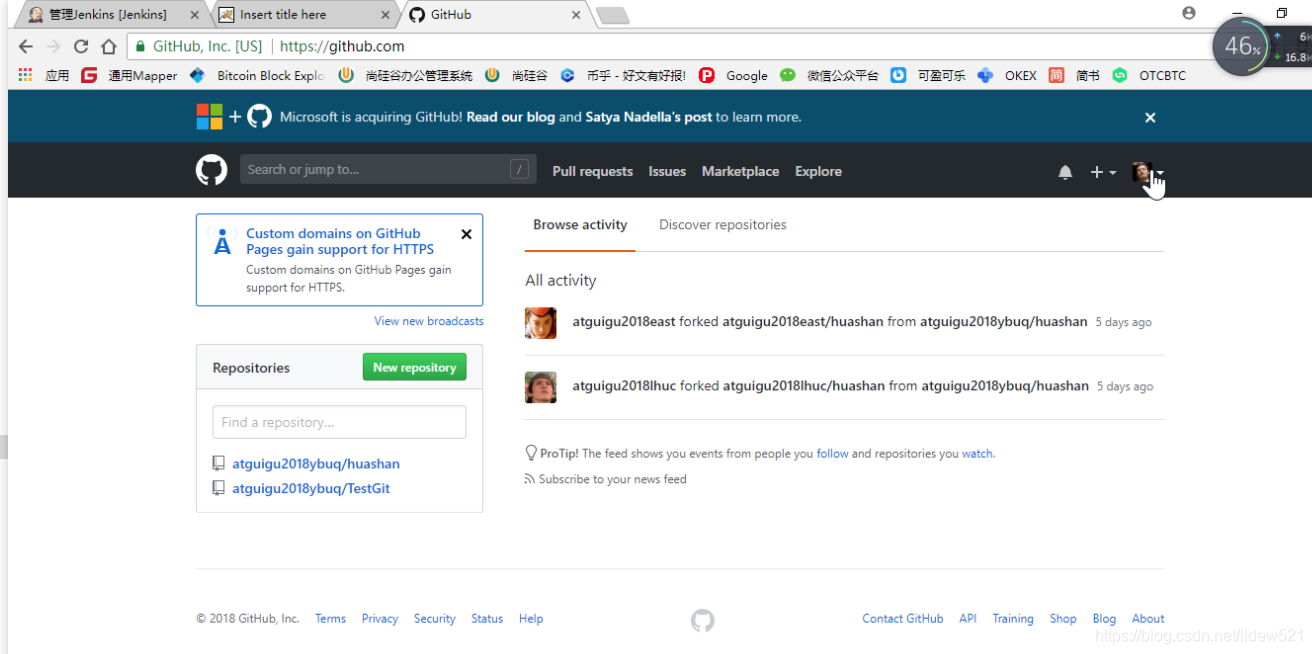Click the New repository button
The height and width of the screenshot is (654, 1312).
[414, 367]
